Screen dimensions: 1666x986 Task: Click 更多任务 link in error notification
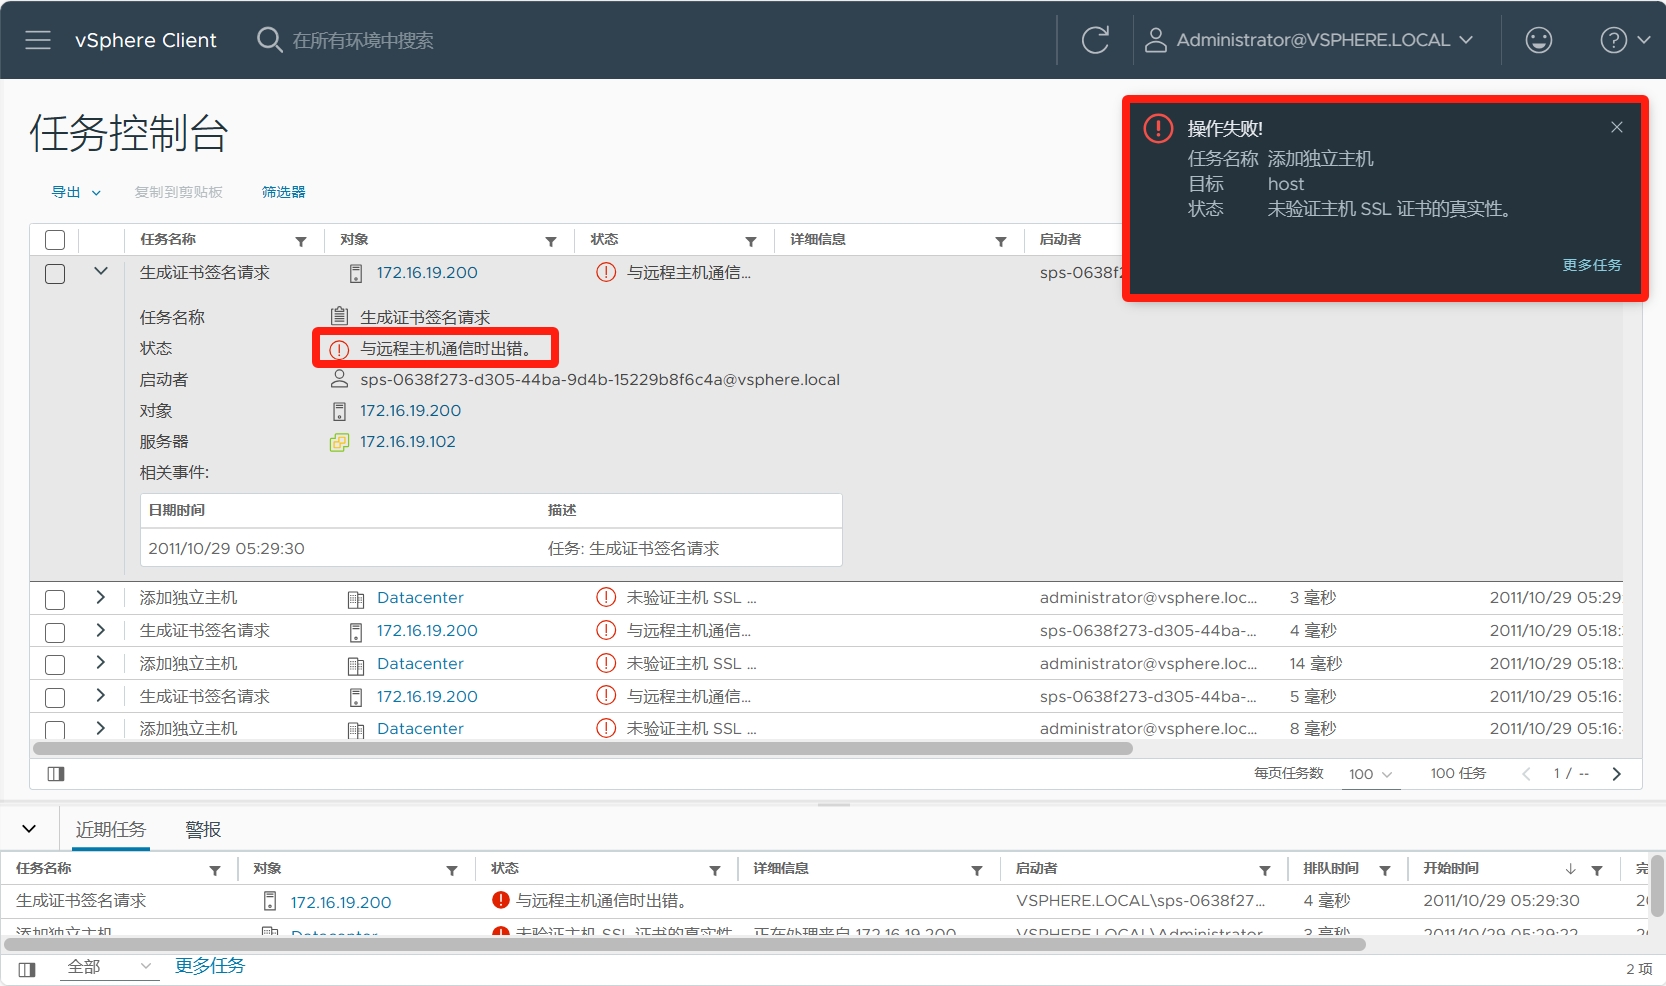pos(1592,265)
